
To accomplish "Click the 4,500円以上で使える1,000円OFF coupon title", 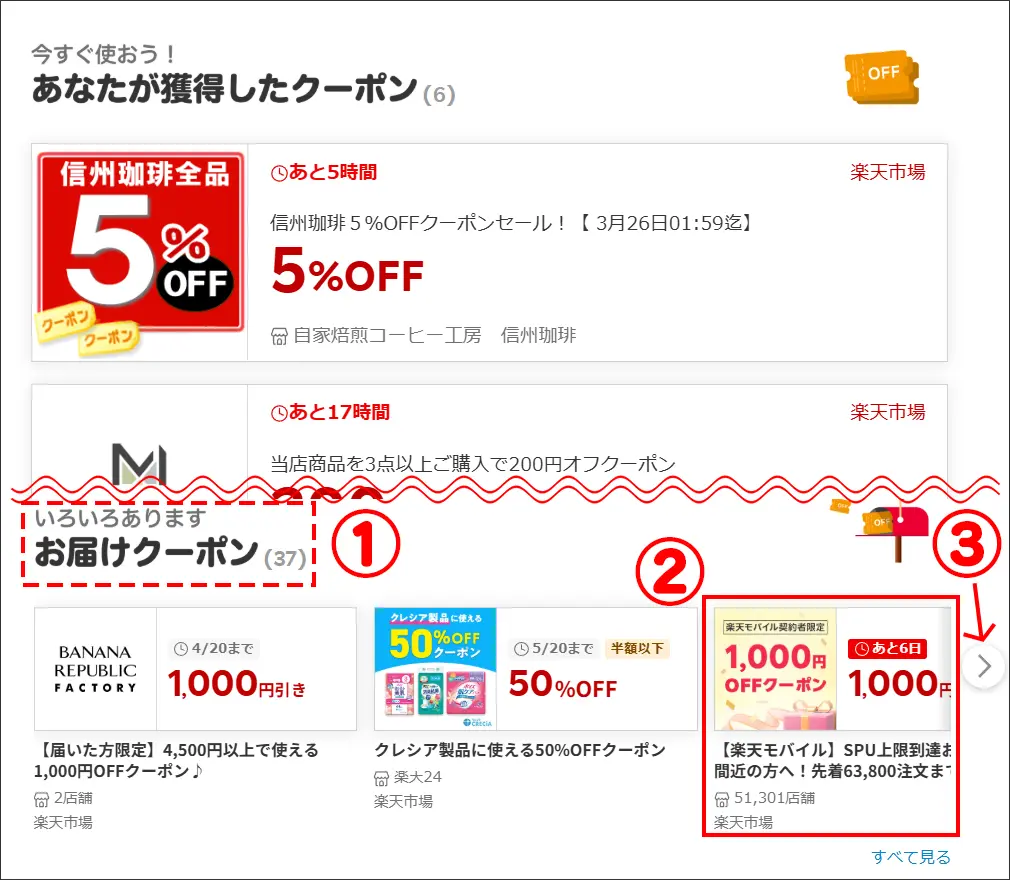I will (x=176, y=761).
